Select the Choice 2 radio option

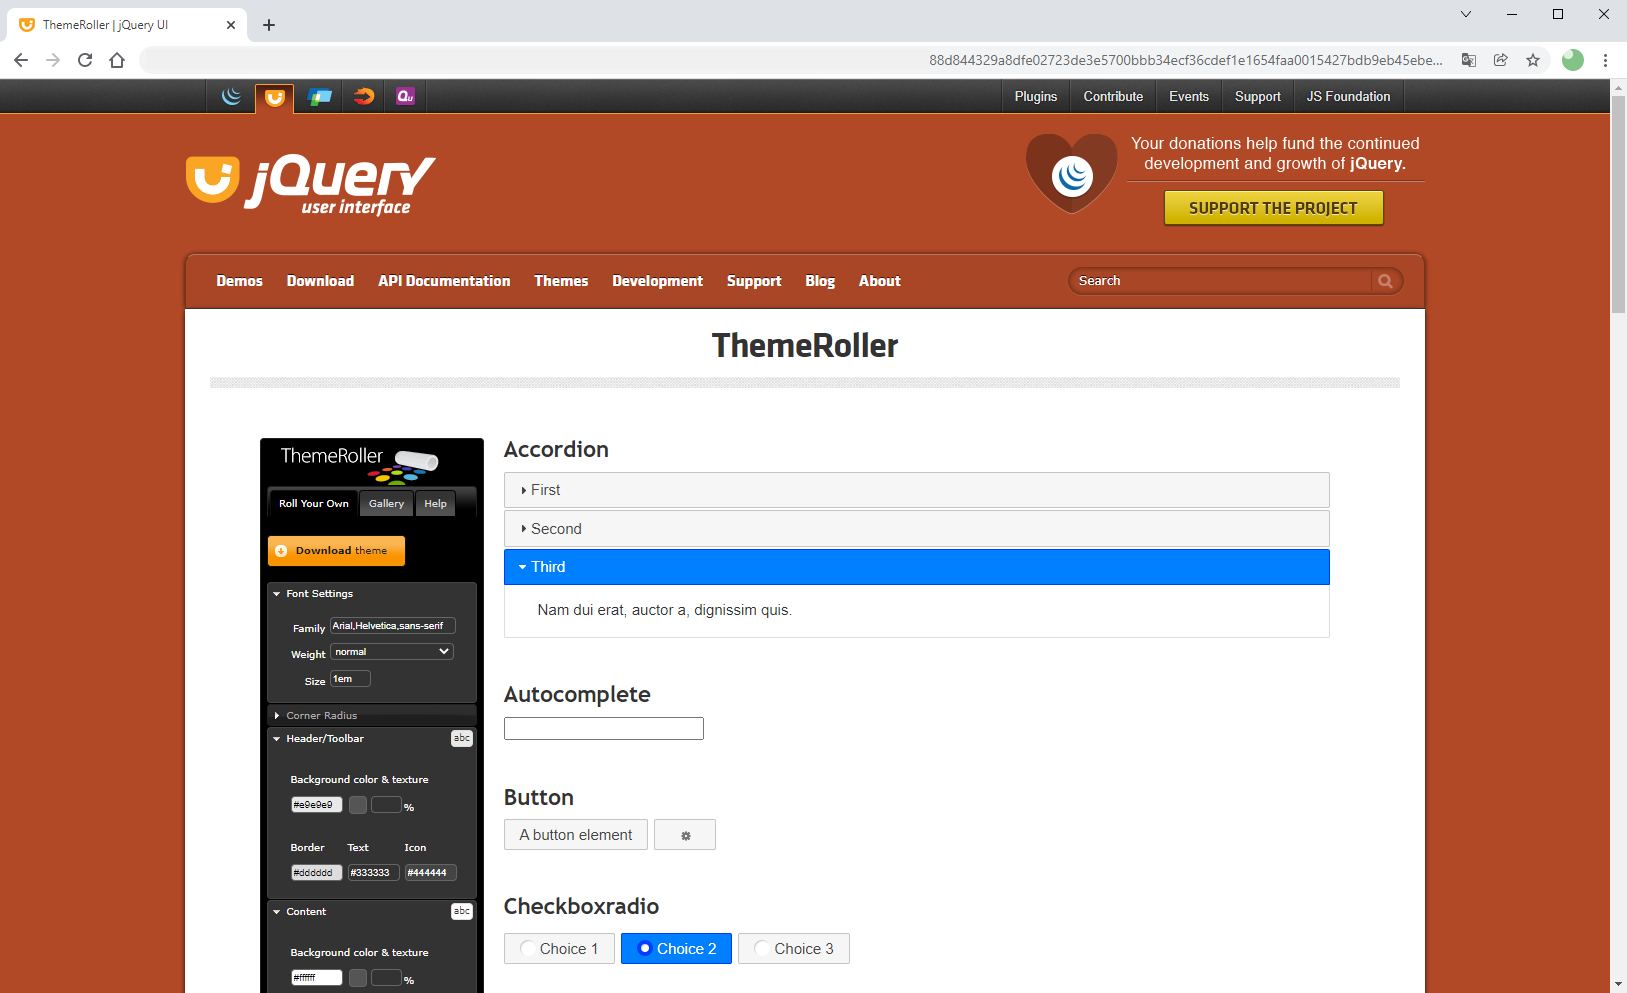tap(676, 949)
